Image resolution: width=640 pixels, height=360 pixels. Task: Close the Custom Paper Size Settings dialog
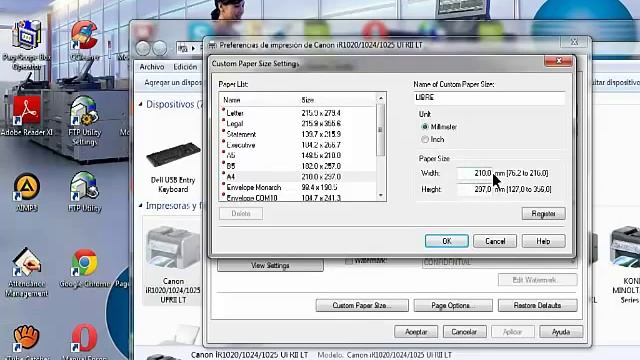pyautogui.click(x=558, y=61)
